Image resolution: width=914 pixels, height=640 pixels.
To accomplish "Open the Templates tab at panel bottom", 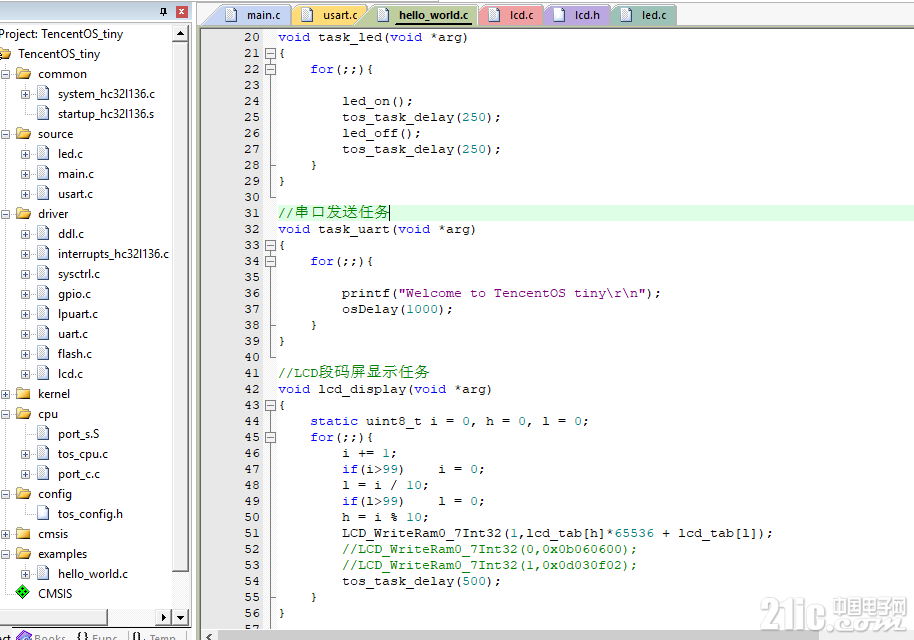I will click(x=154, y=636).
